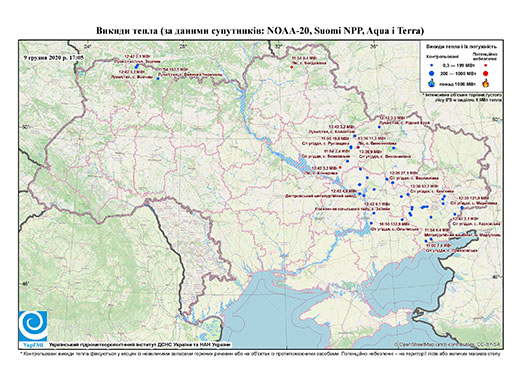Click the 'понад 1000 МВт' legend label
The width and height of the screenshot is (520, 368).
(x=458, y=83)
